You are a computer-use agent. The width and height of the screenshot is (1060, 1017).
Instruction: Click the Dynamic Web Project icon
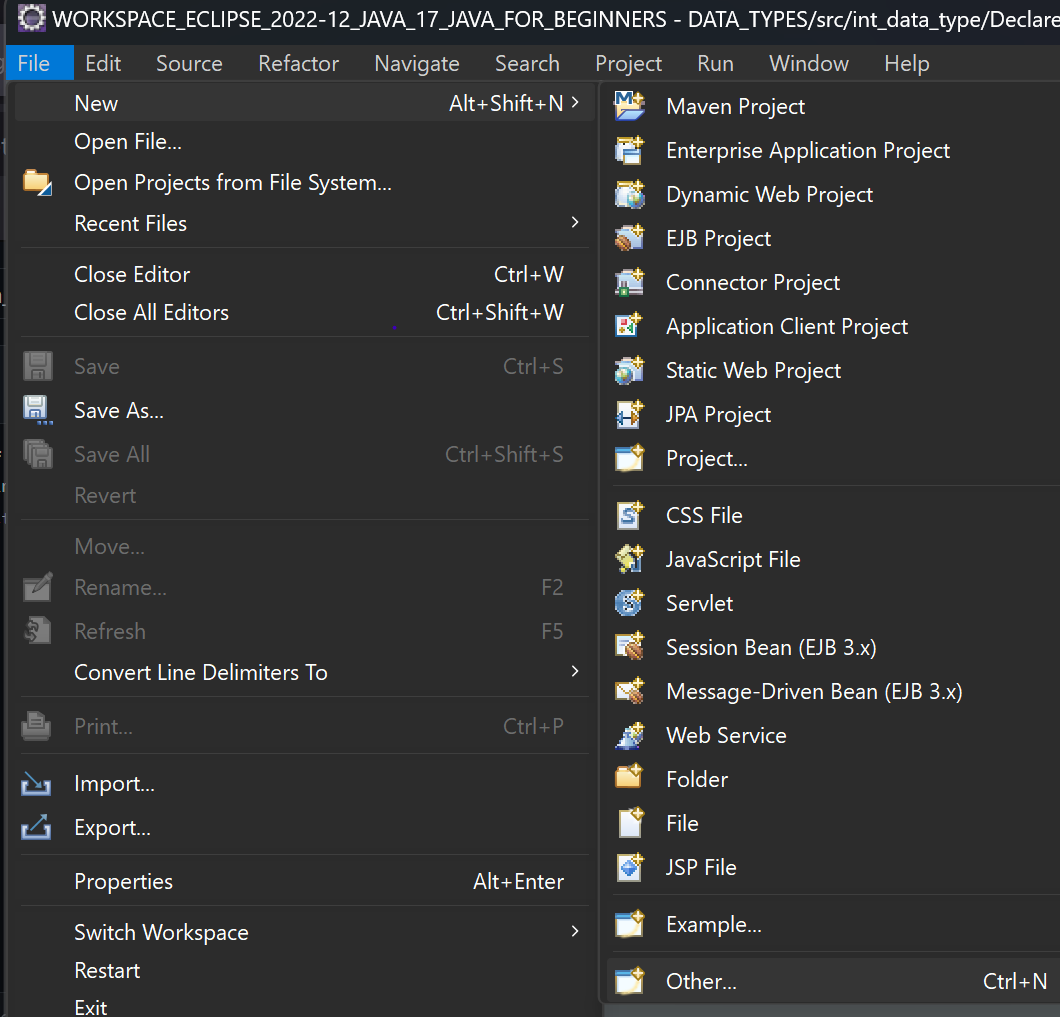629,194
